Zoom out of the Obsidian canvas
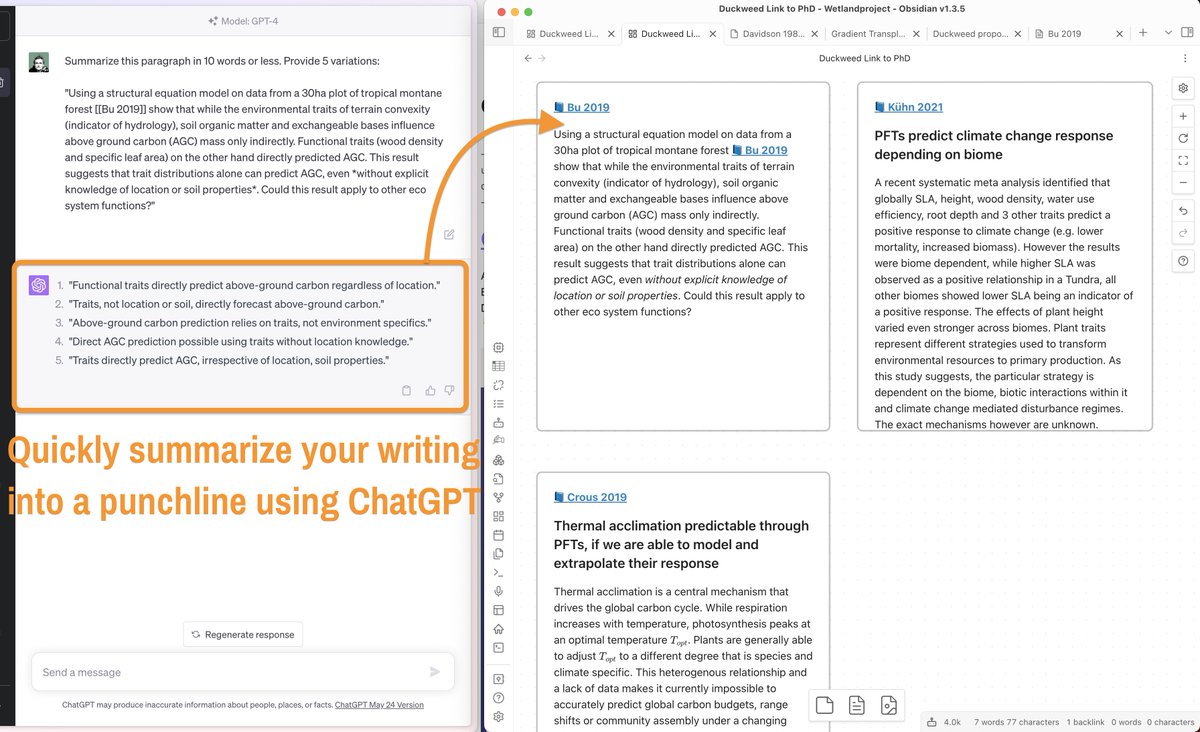The height and width of the screenshot is (732, 1200). click(x=1183, y=183)
